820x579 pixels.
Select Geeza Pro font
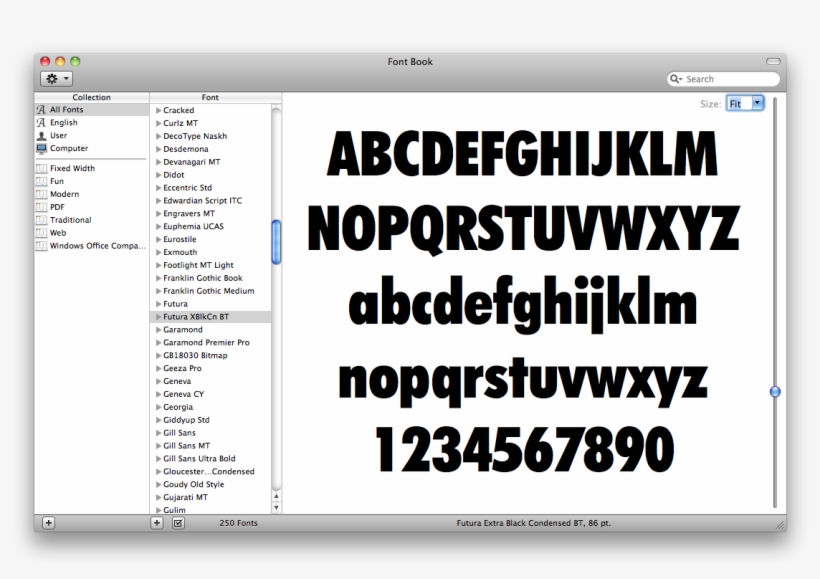(x=182, y=368)
